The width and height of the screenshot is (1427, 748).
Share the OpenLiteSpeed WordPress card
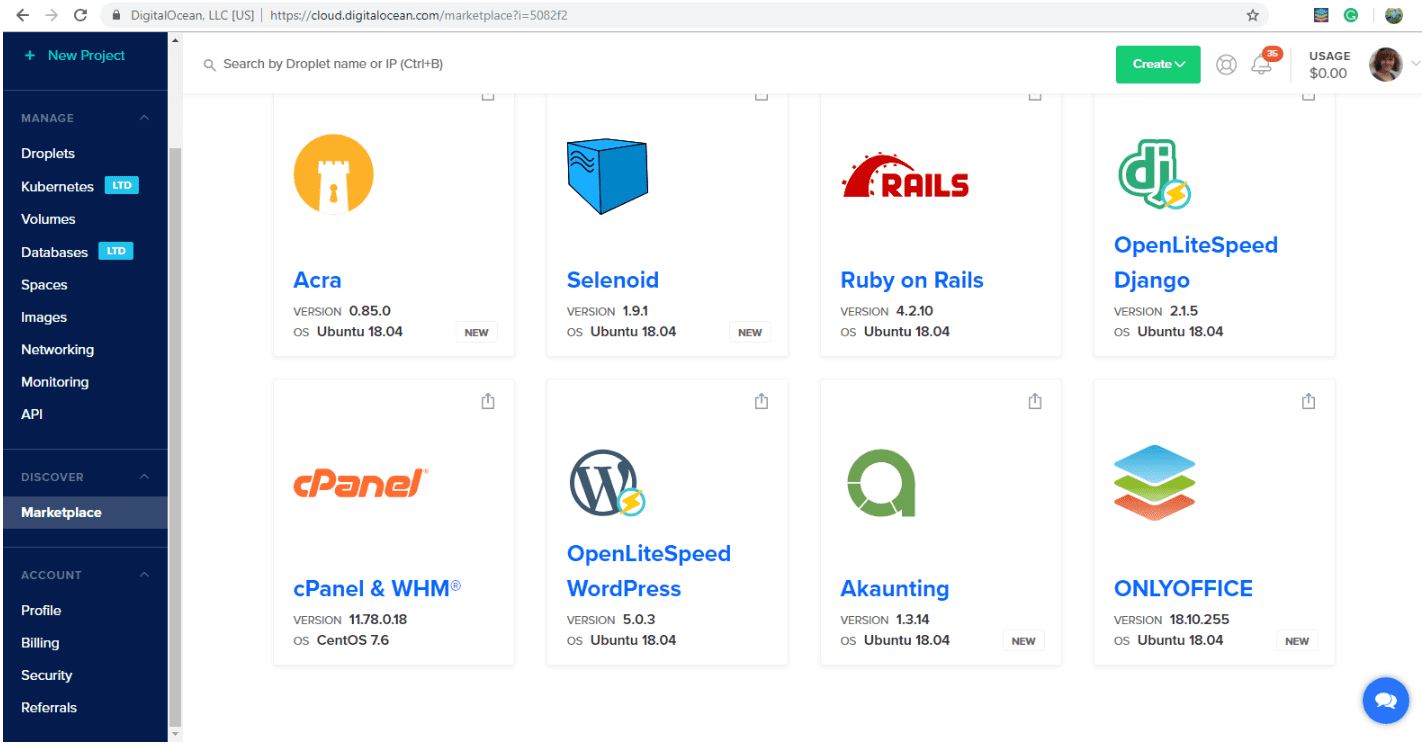point(761,401)
